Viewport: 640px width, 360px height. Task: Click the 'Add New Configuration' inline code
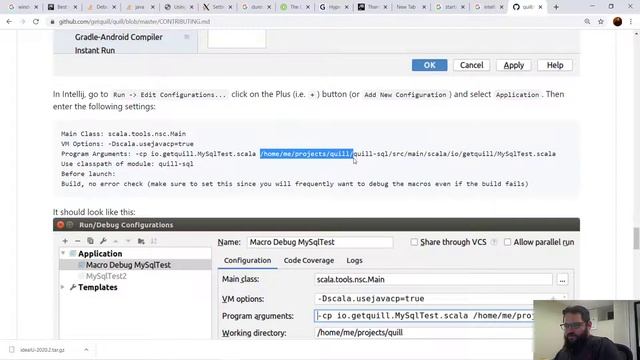[405, 95]
